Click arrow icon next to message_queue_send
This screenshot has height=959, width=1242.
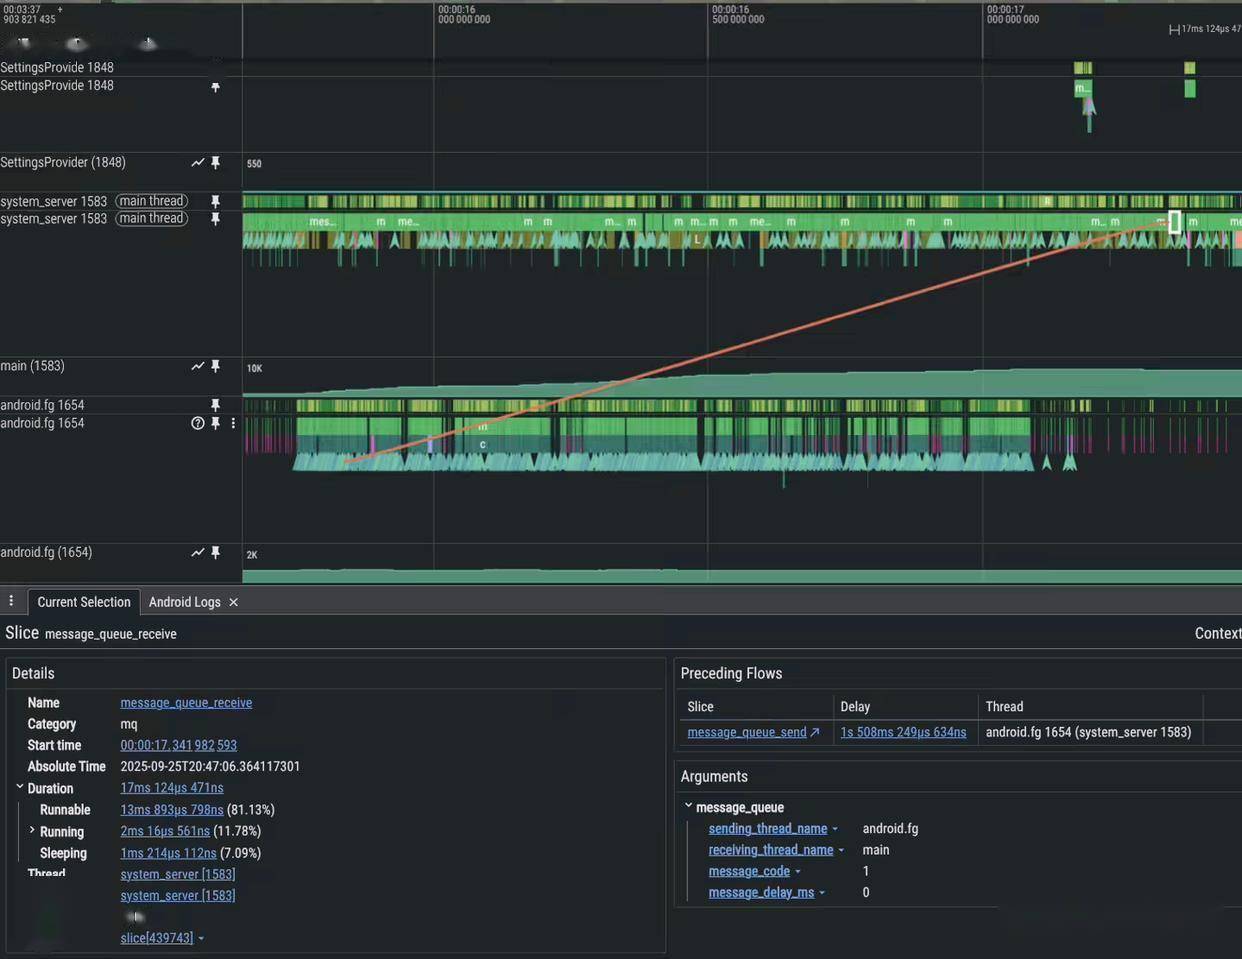pos(815,733)
